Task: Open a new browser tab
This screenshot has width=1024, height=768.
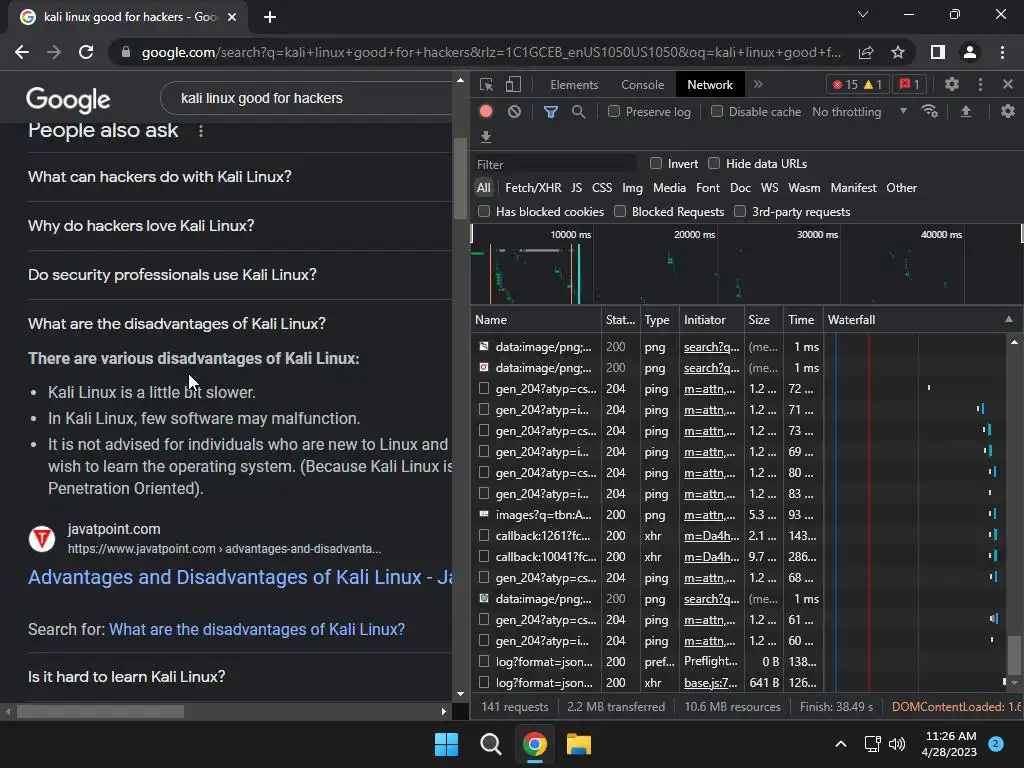Action: 270,17
